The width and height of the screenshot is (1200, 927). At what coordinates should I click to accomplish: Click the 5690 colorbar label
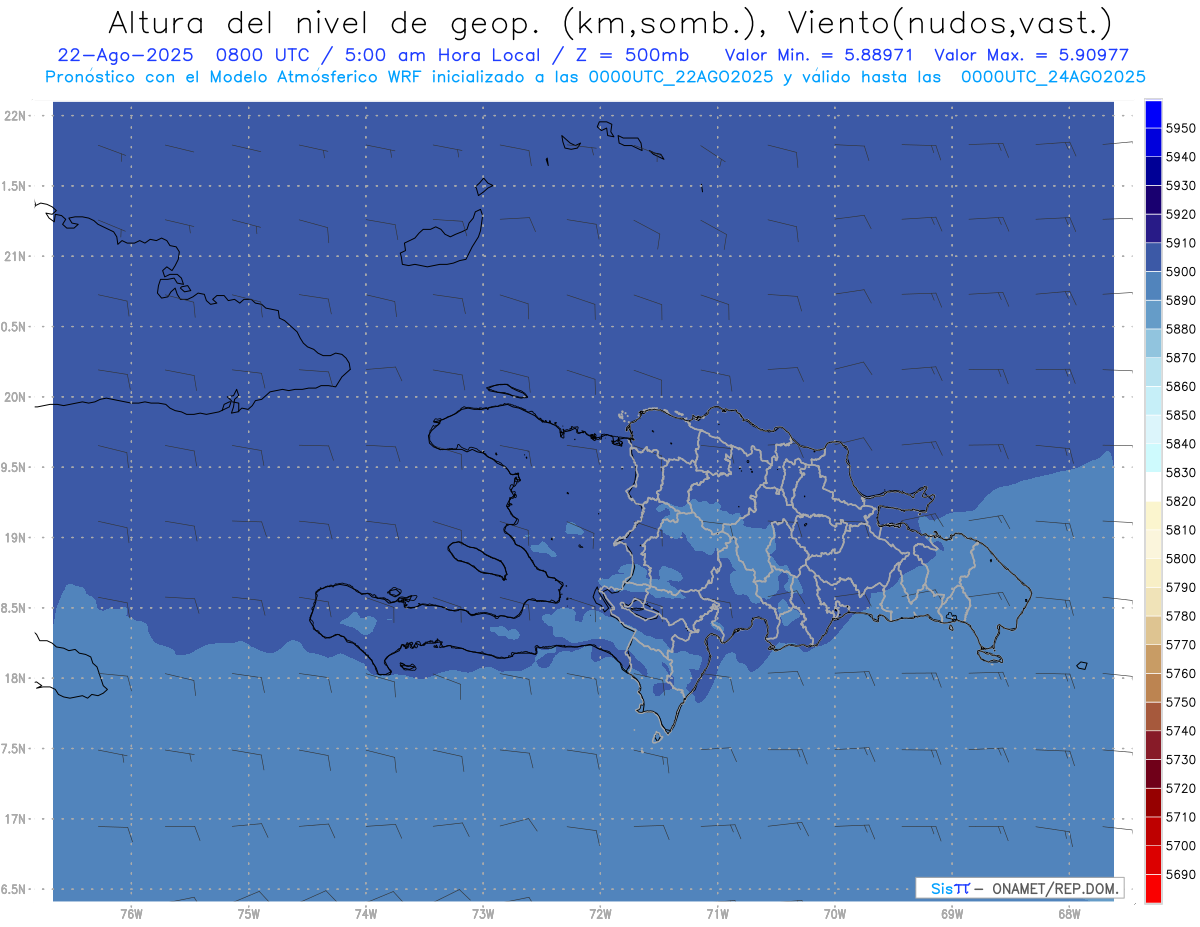(1181, 874)
